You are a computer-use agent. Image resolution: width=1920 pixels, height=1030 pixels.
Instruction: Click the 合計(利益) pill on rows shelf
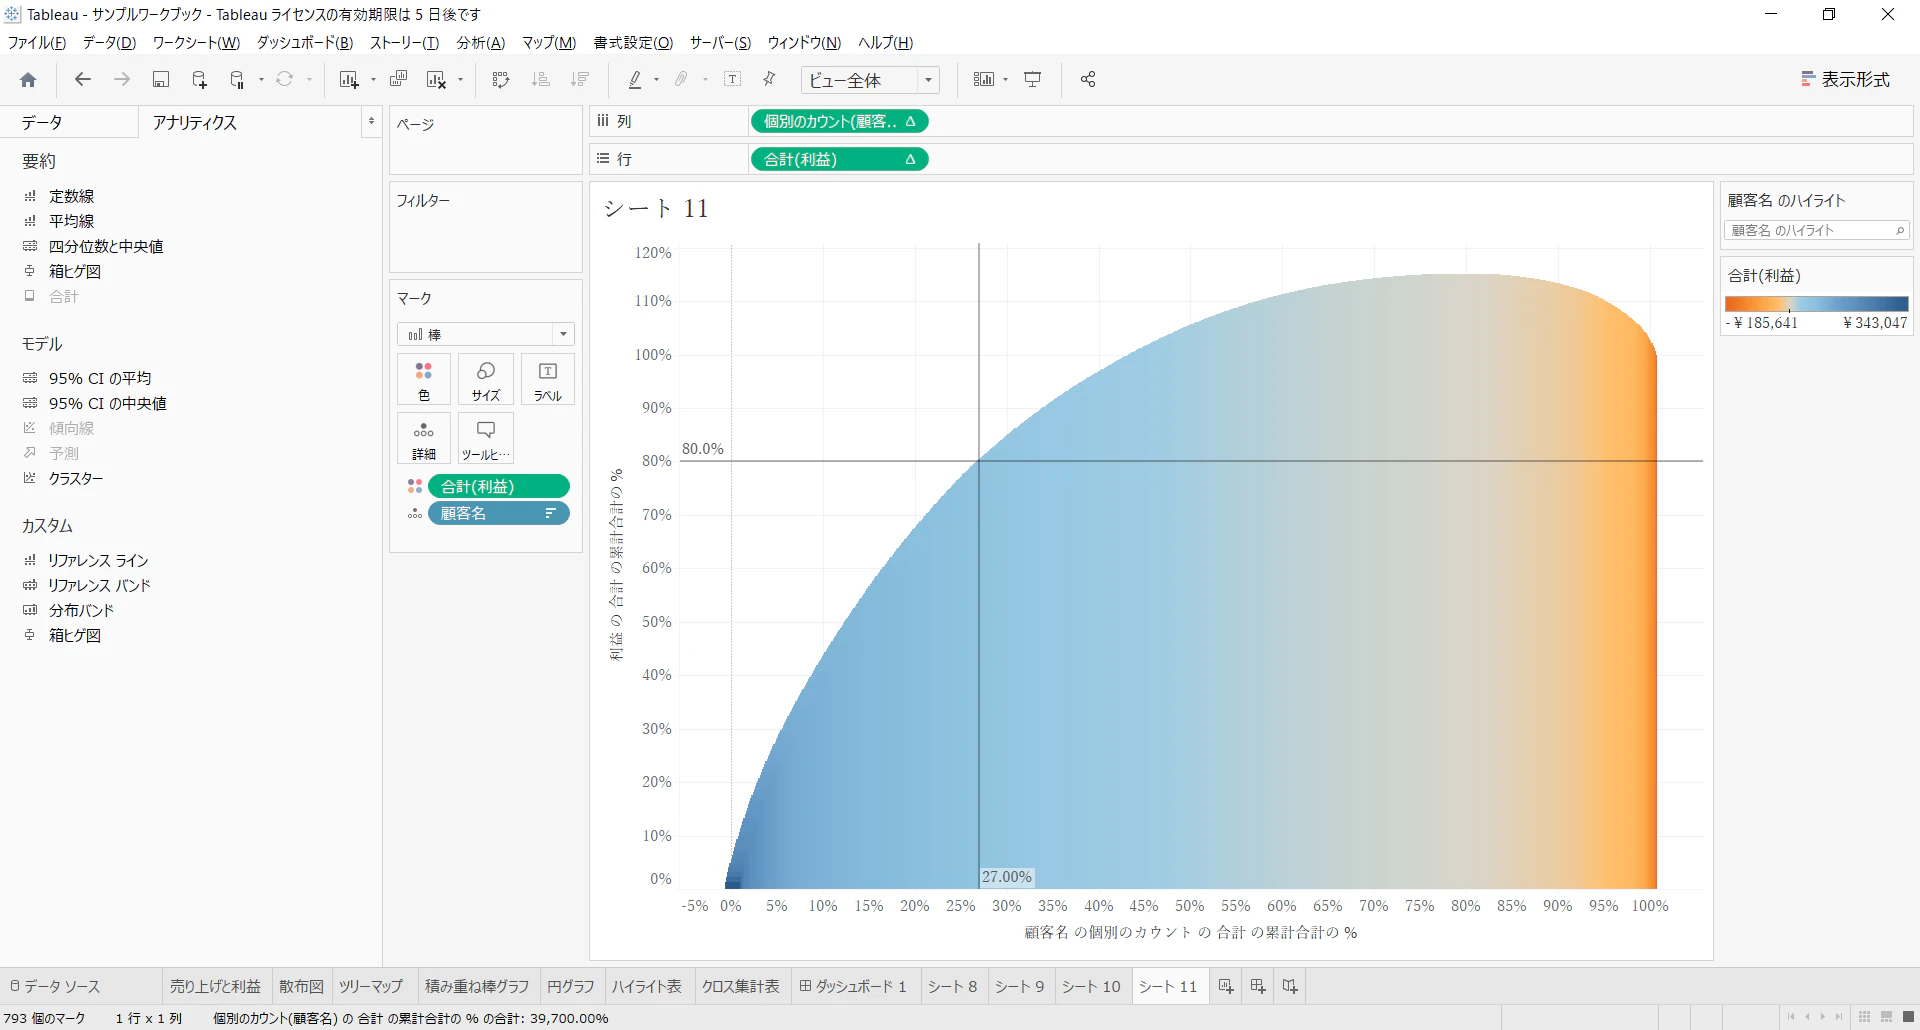[839, 159]
